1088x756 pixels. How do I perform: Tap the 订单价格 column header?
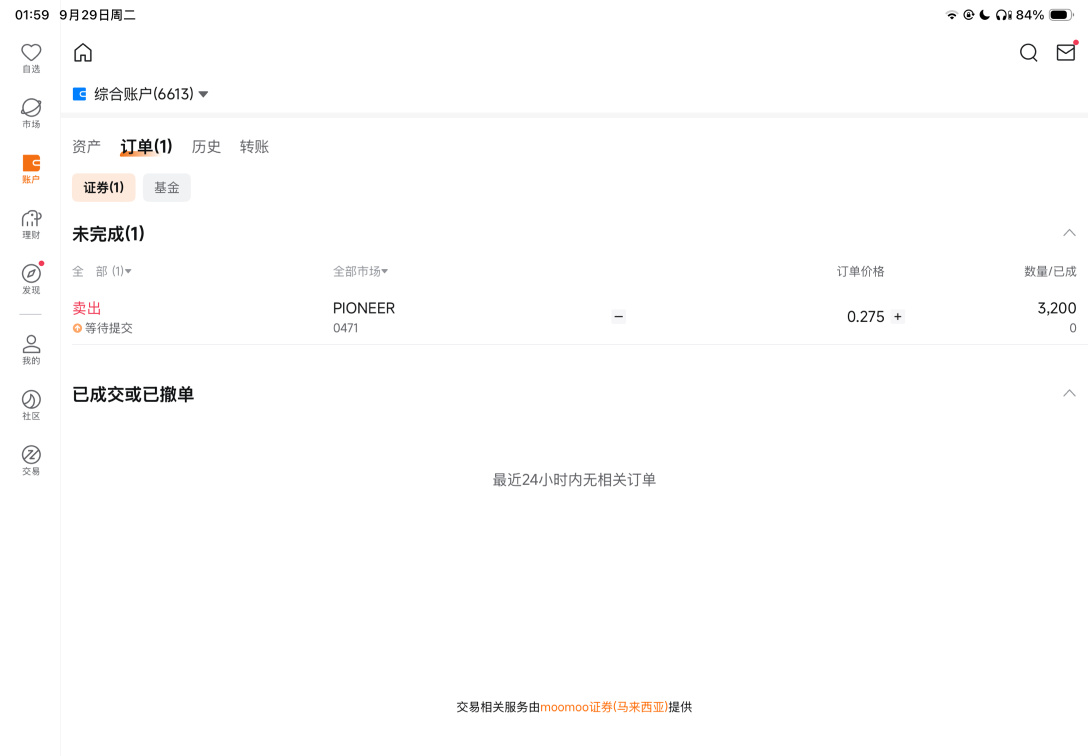point(860,271)
